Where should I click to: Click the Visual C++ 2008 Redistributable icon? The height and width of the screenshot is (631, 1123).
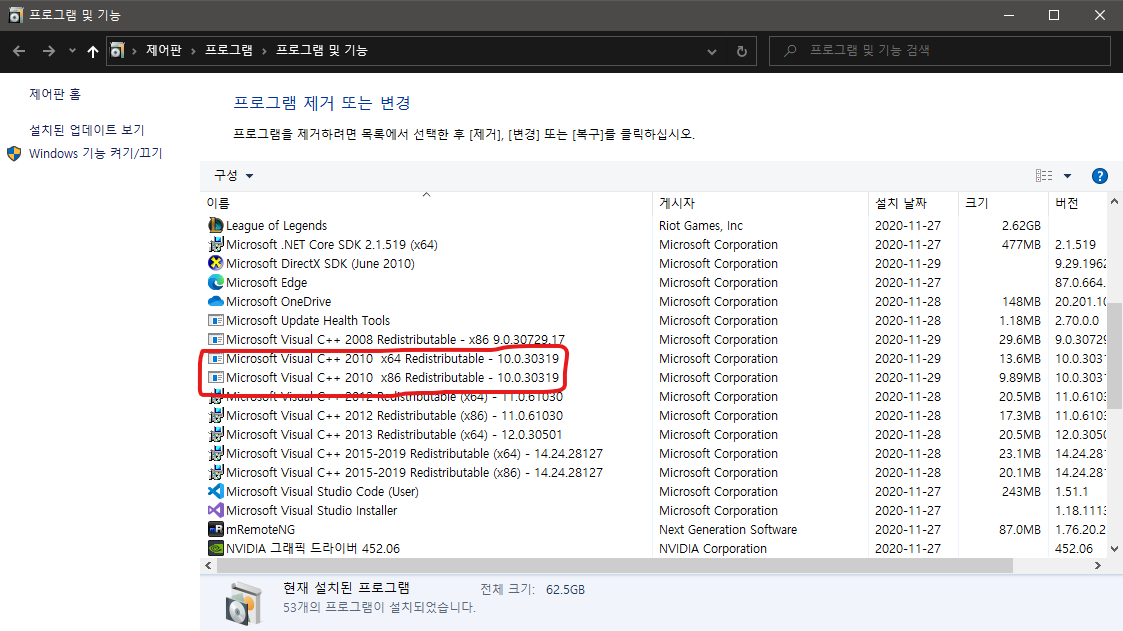point(216,339)
